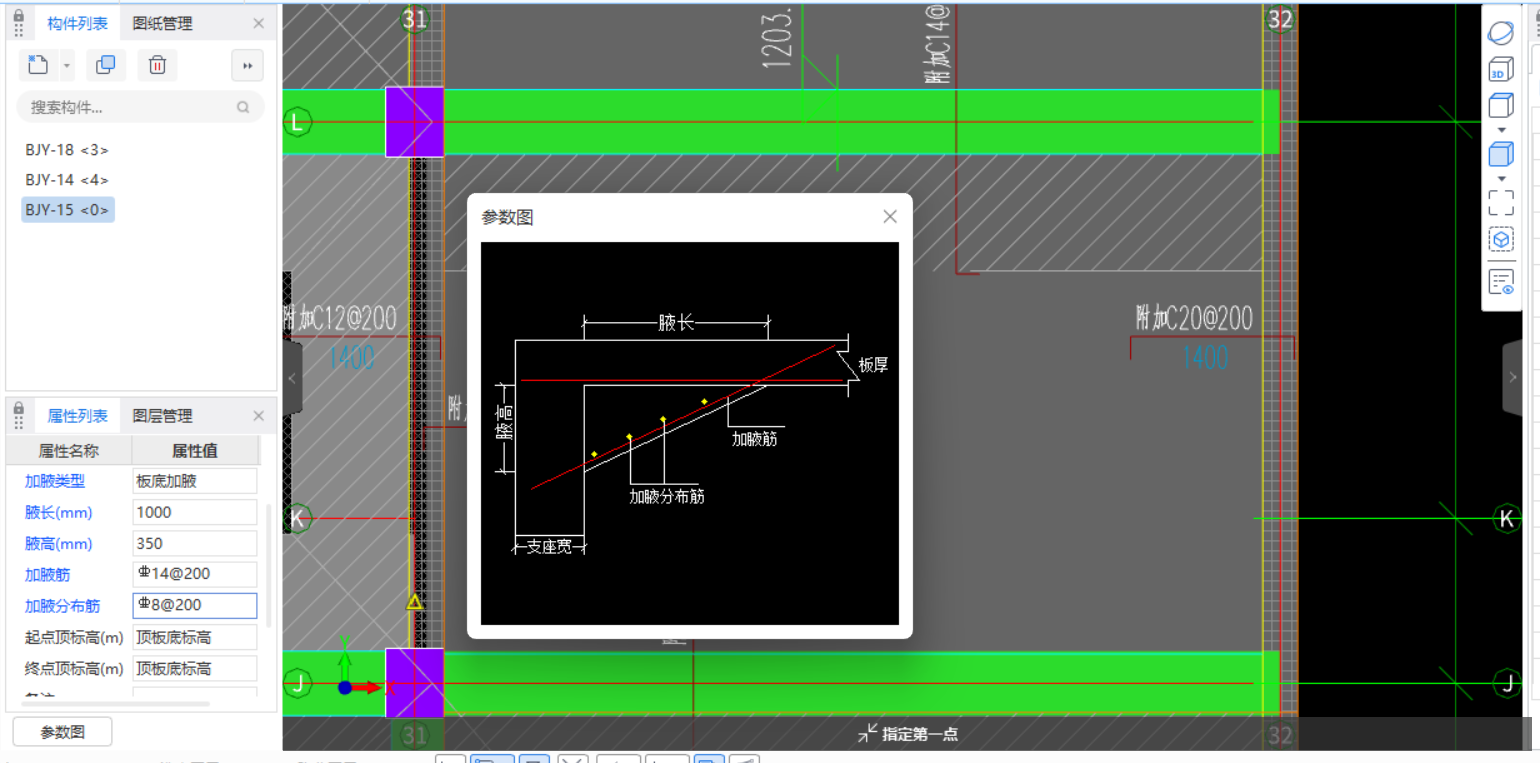Viewport: 1540px width, 763px height.
Task: Click the dashed rectangle selection icon
Action: tap(1501, 203)
